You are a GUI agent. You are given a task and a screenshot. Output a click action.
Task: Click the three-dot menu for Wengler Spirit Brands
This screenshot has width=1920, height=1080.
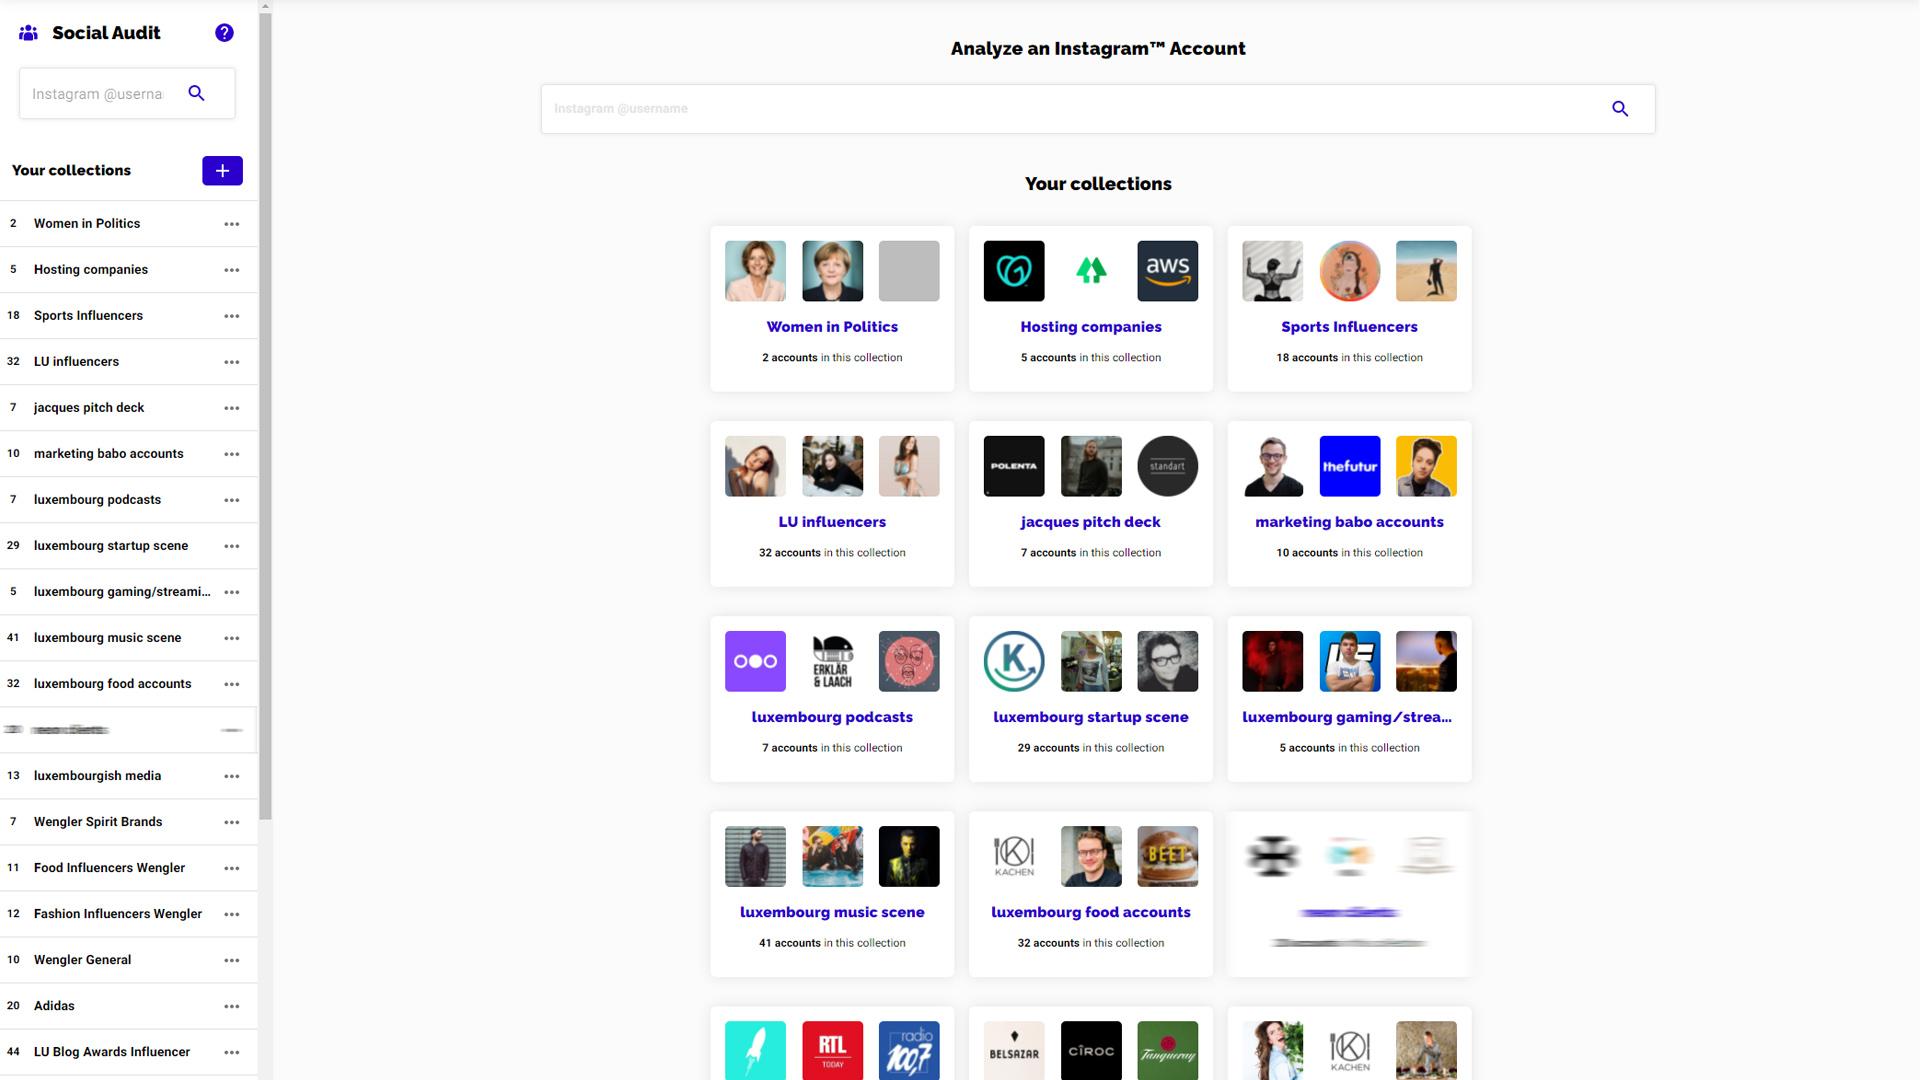231,822
